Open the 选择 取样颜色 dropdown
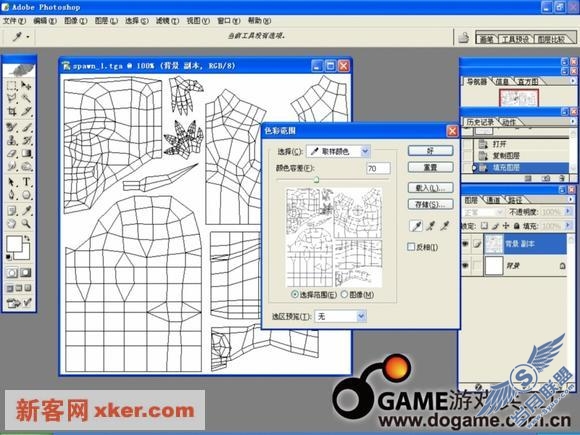 pyautogui.click(x=338, y=151)
